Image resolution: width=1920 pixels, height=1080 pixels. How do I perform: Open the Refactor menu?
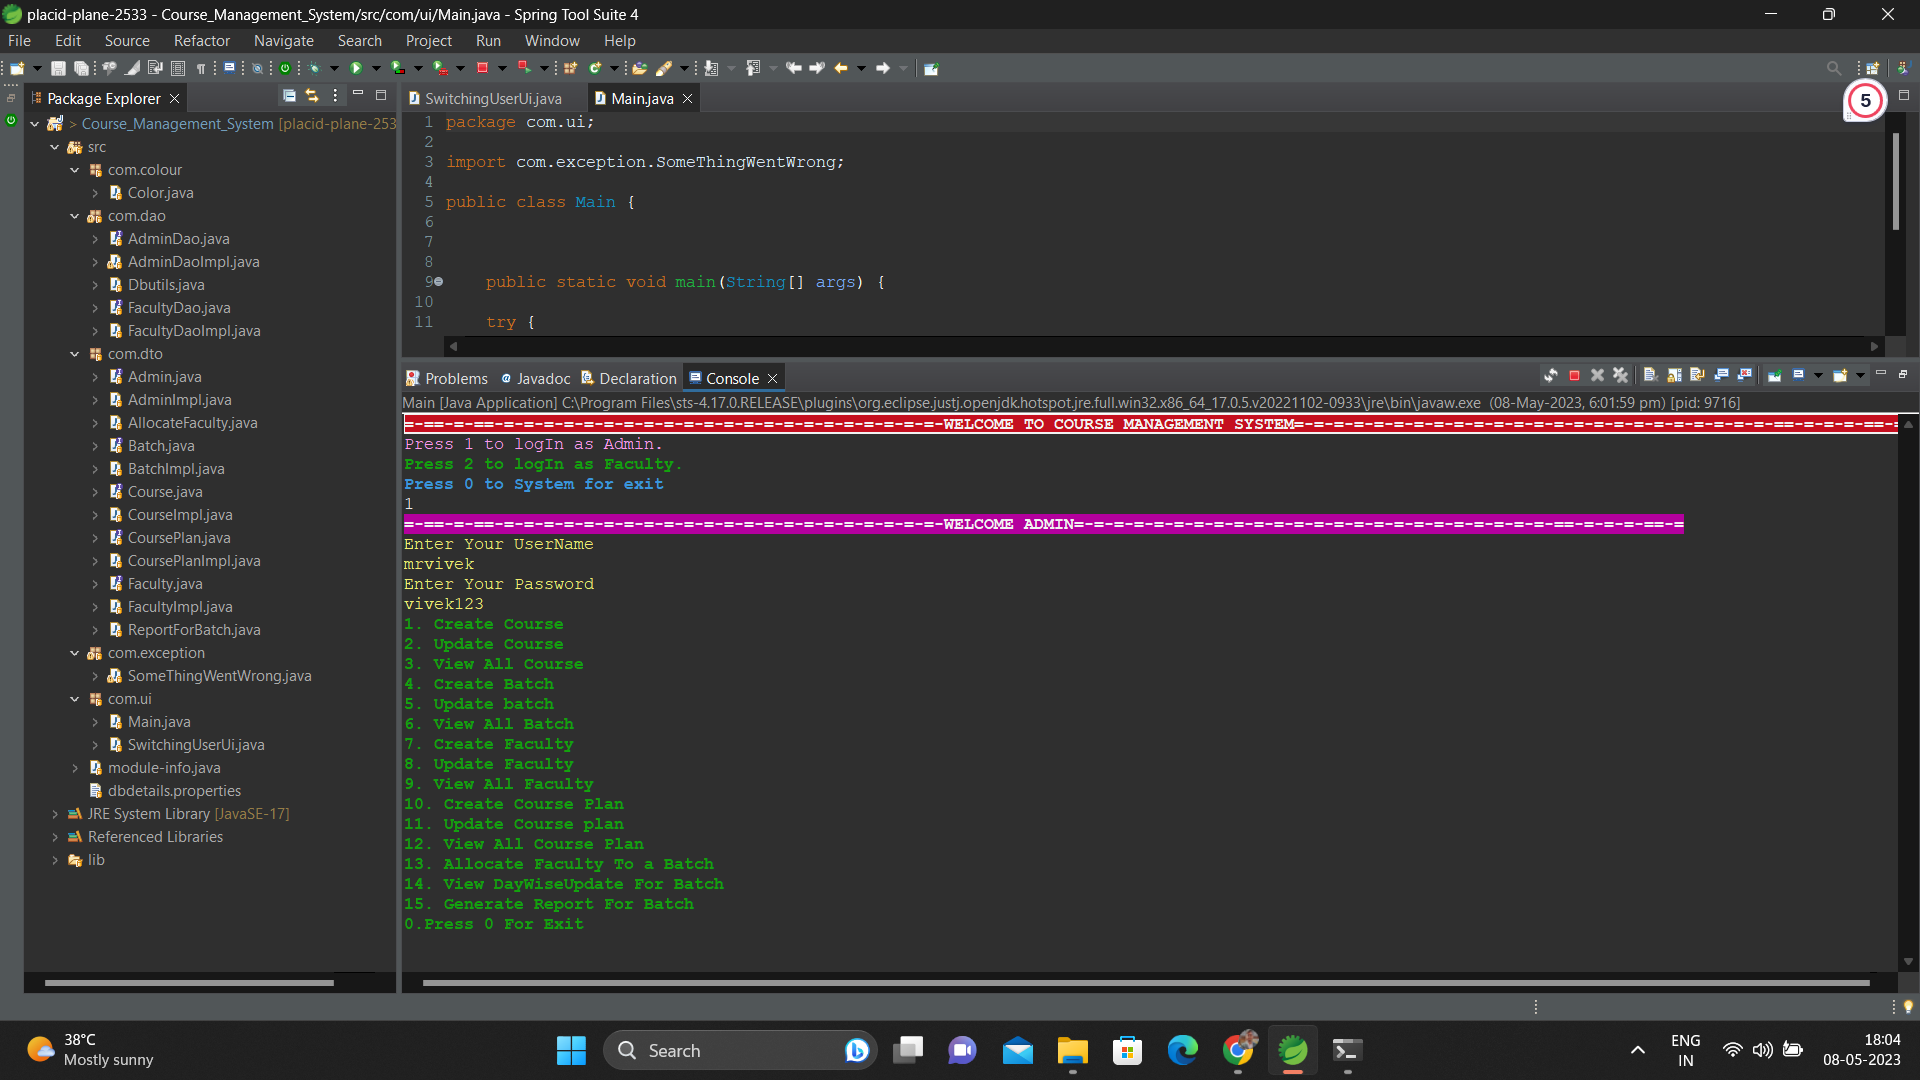pyautogui.click(x=201, y=41)
